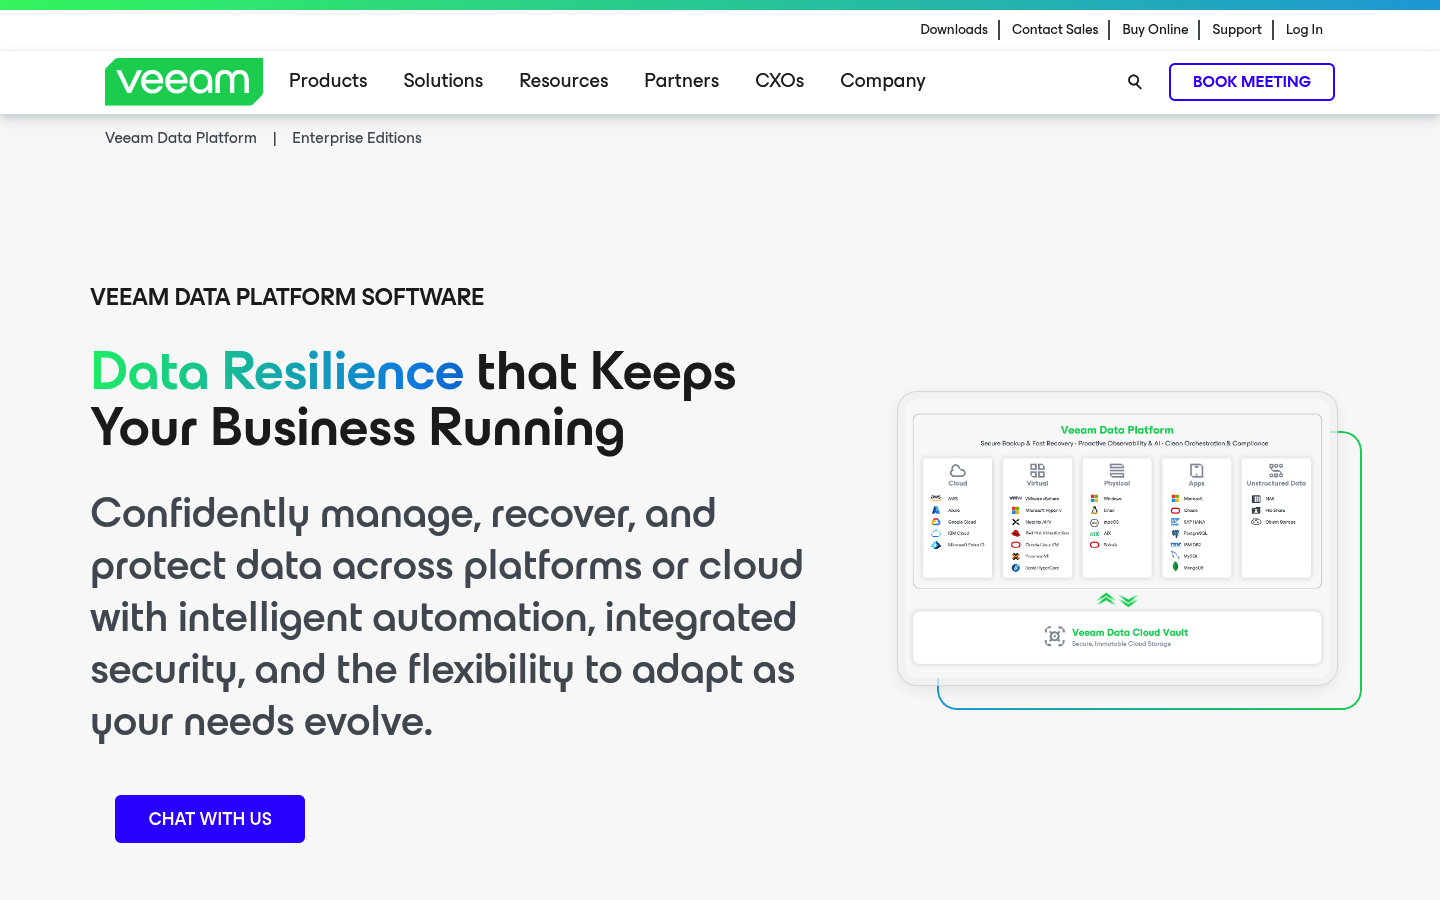Image resolution: width=1440 pixels, height=900 pixels.
Task: Click the 'Data Resilience' gradient headline text
Action: [277, 372]
